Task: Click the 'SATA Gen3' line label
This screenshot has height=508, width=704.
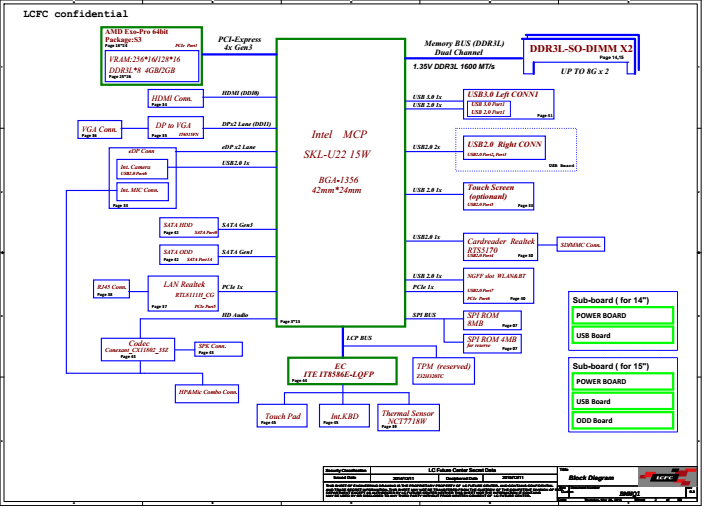Action: coord(237,225)
